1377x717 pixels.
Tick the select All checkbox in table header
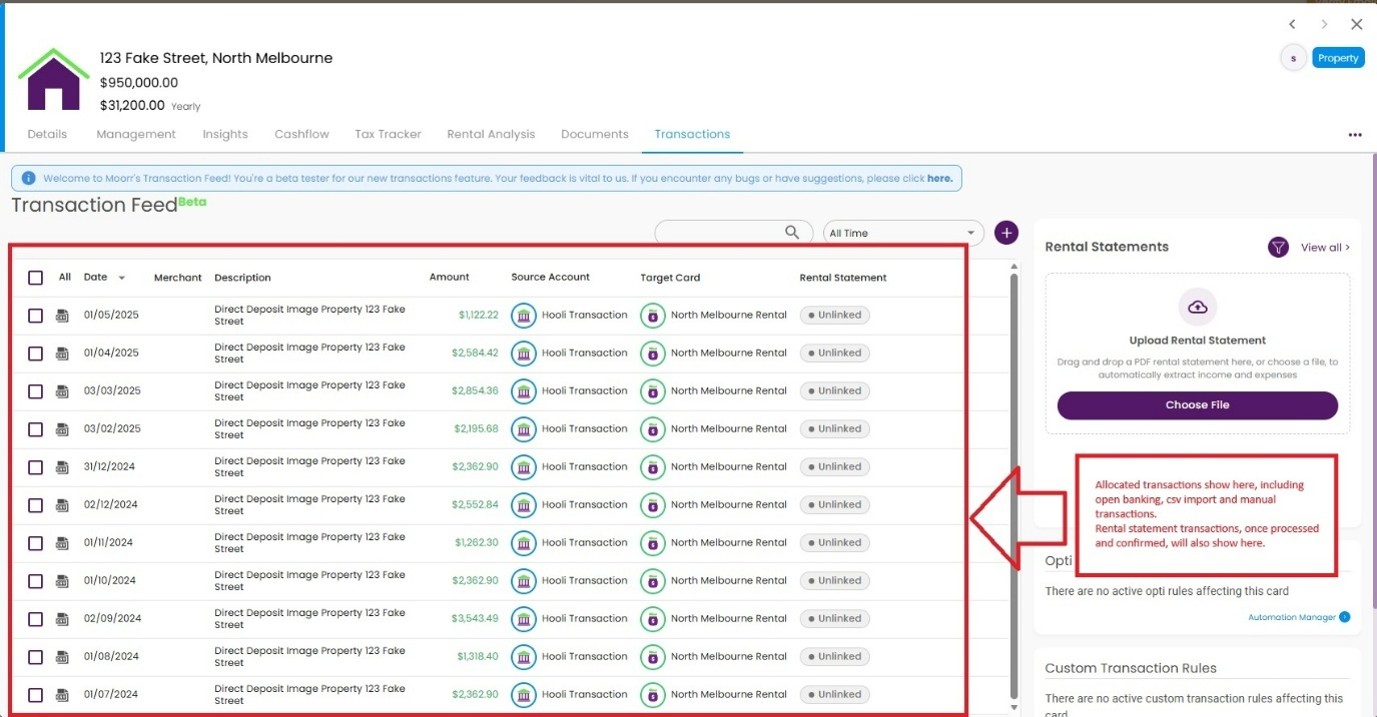pos(35,278)
